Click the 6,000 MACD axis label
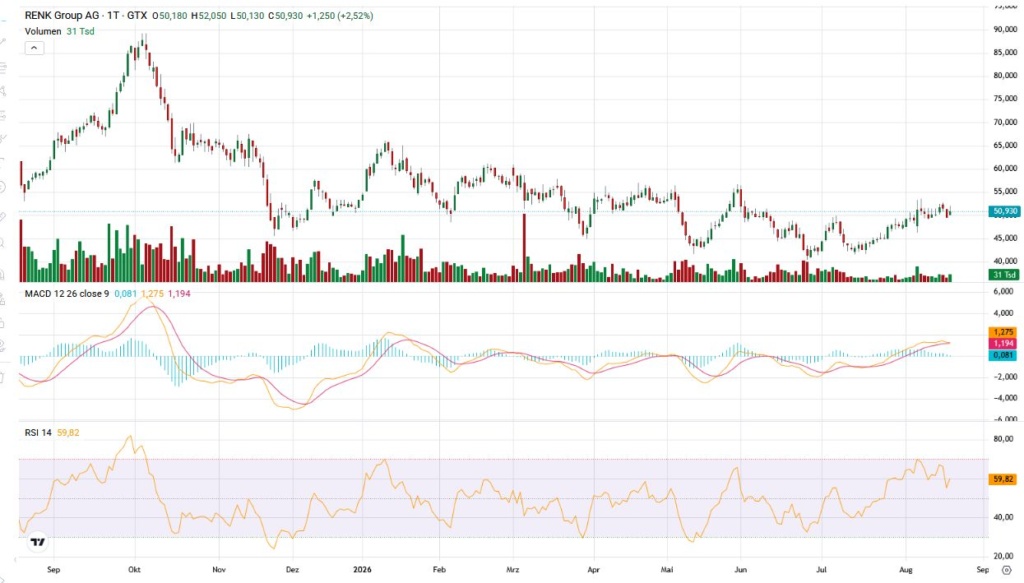This screenshot has height=583, width=1024. 1004,292
